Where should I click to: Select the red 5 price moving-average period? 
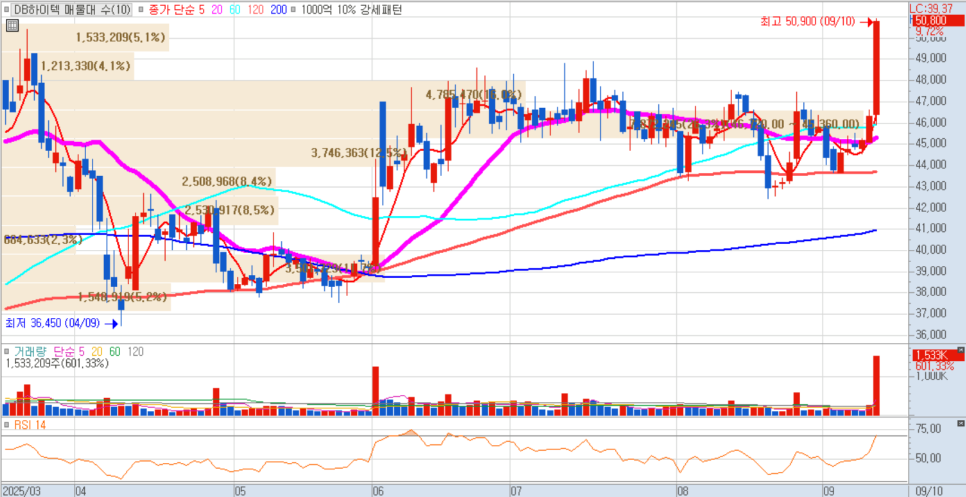pyautogui.click(x=202, y=10)
